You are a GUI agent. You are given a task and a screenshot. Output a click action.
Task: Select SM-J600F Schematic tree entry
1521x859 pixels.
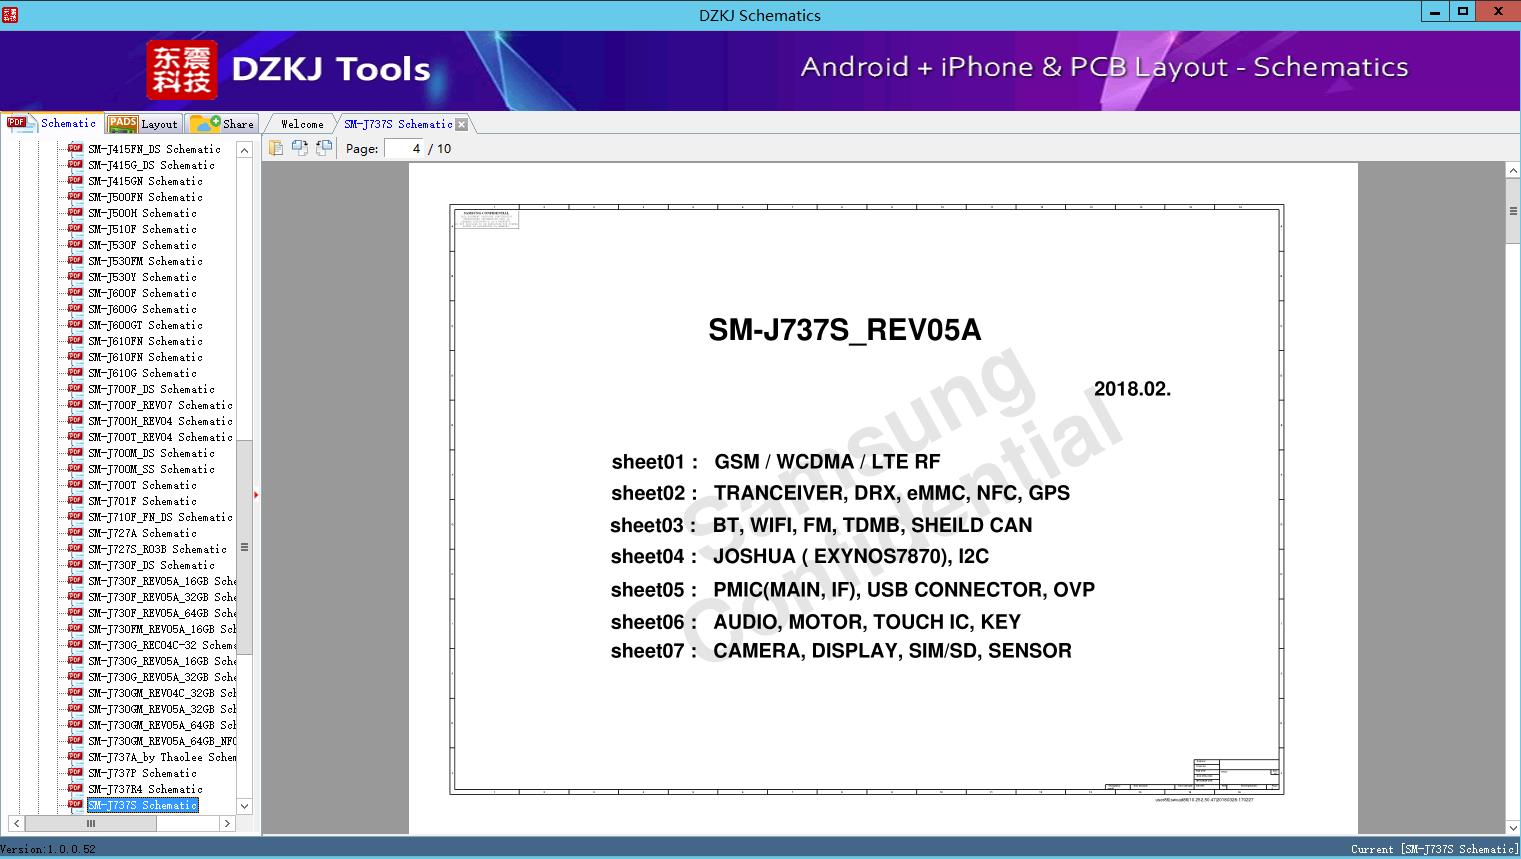142,293
